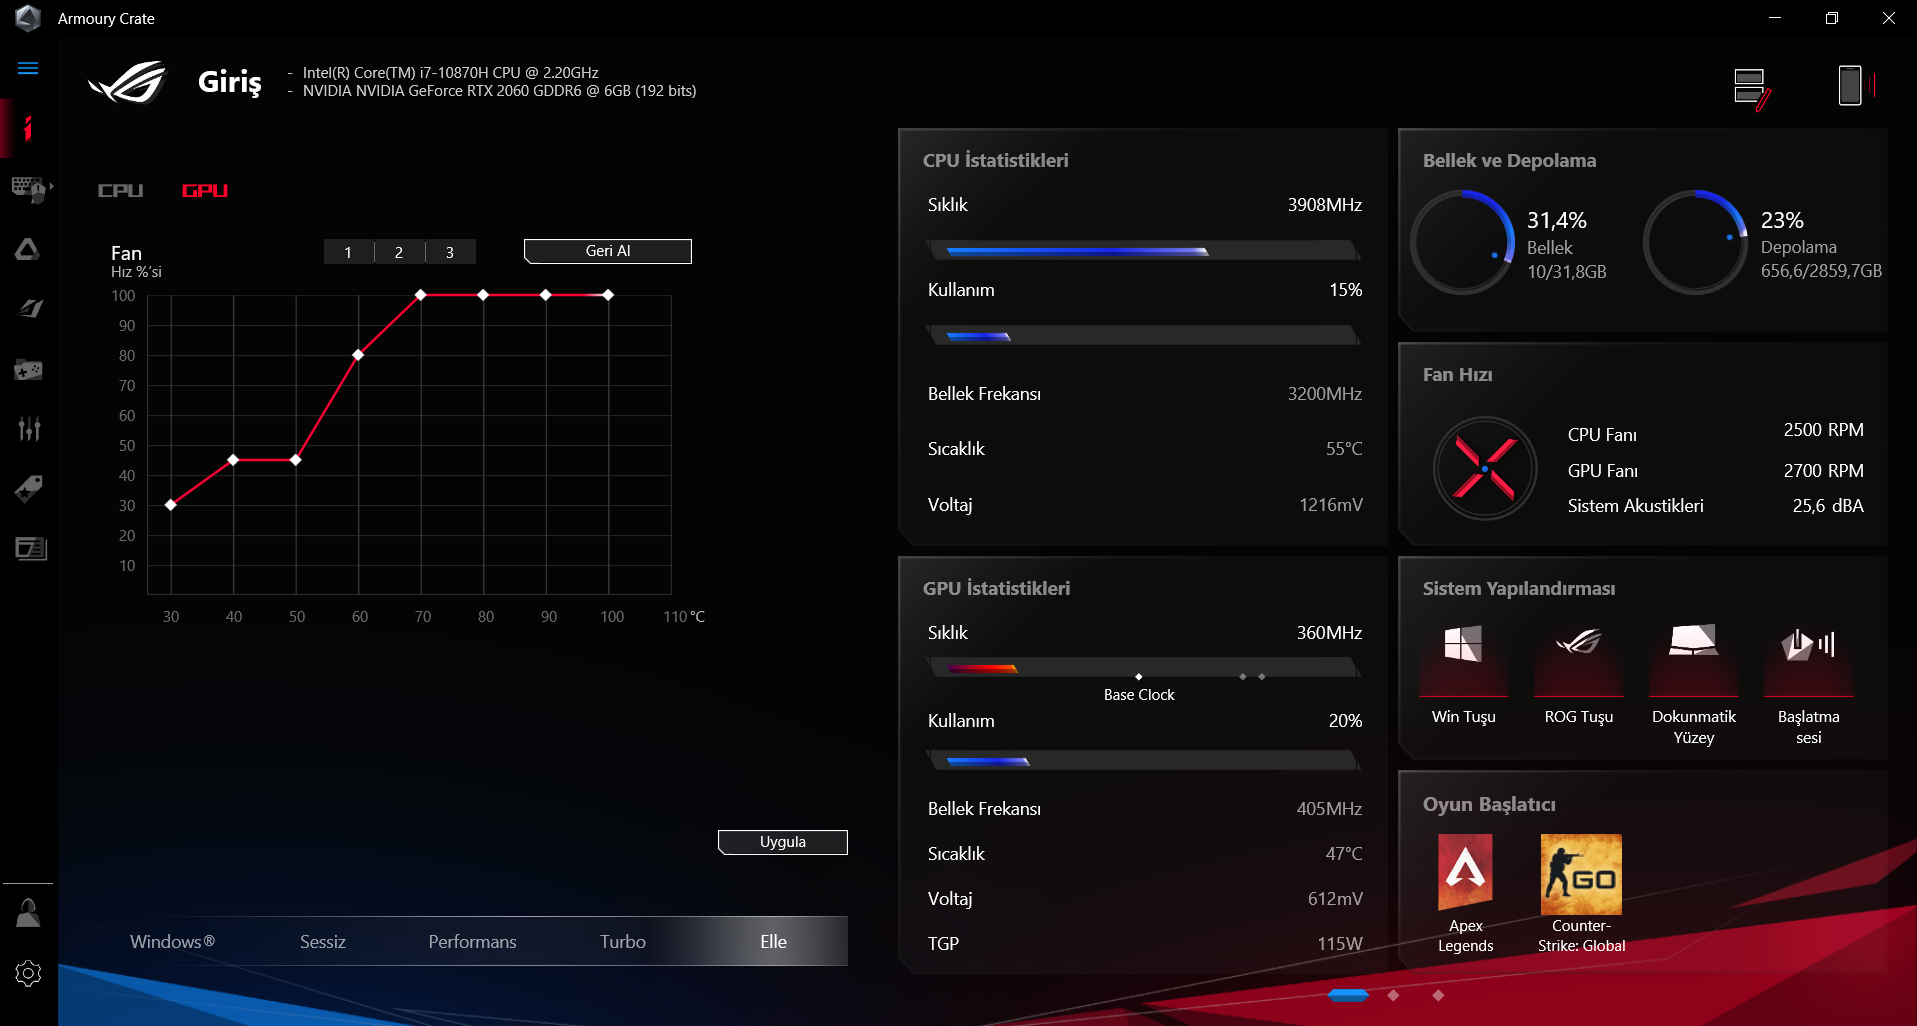
Task: Go to the Home info page icon
Action: click(28, 128)
